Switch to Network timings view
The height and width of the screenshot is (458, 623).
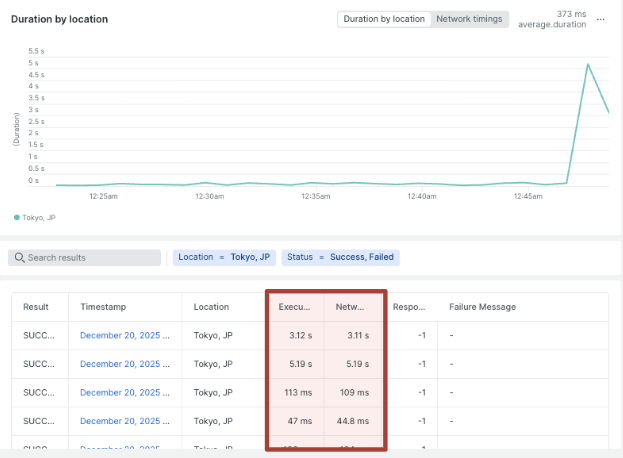pos(471,19)
